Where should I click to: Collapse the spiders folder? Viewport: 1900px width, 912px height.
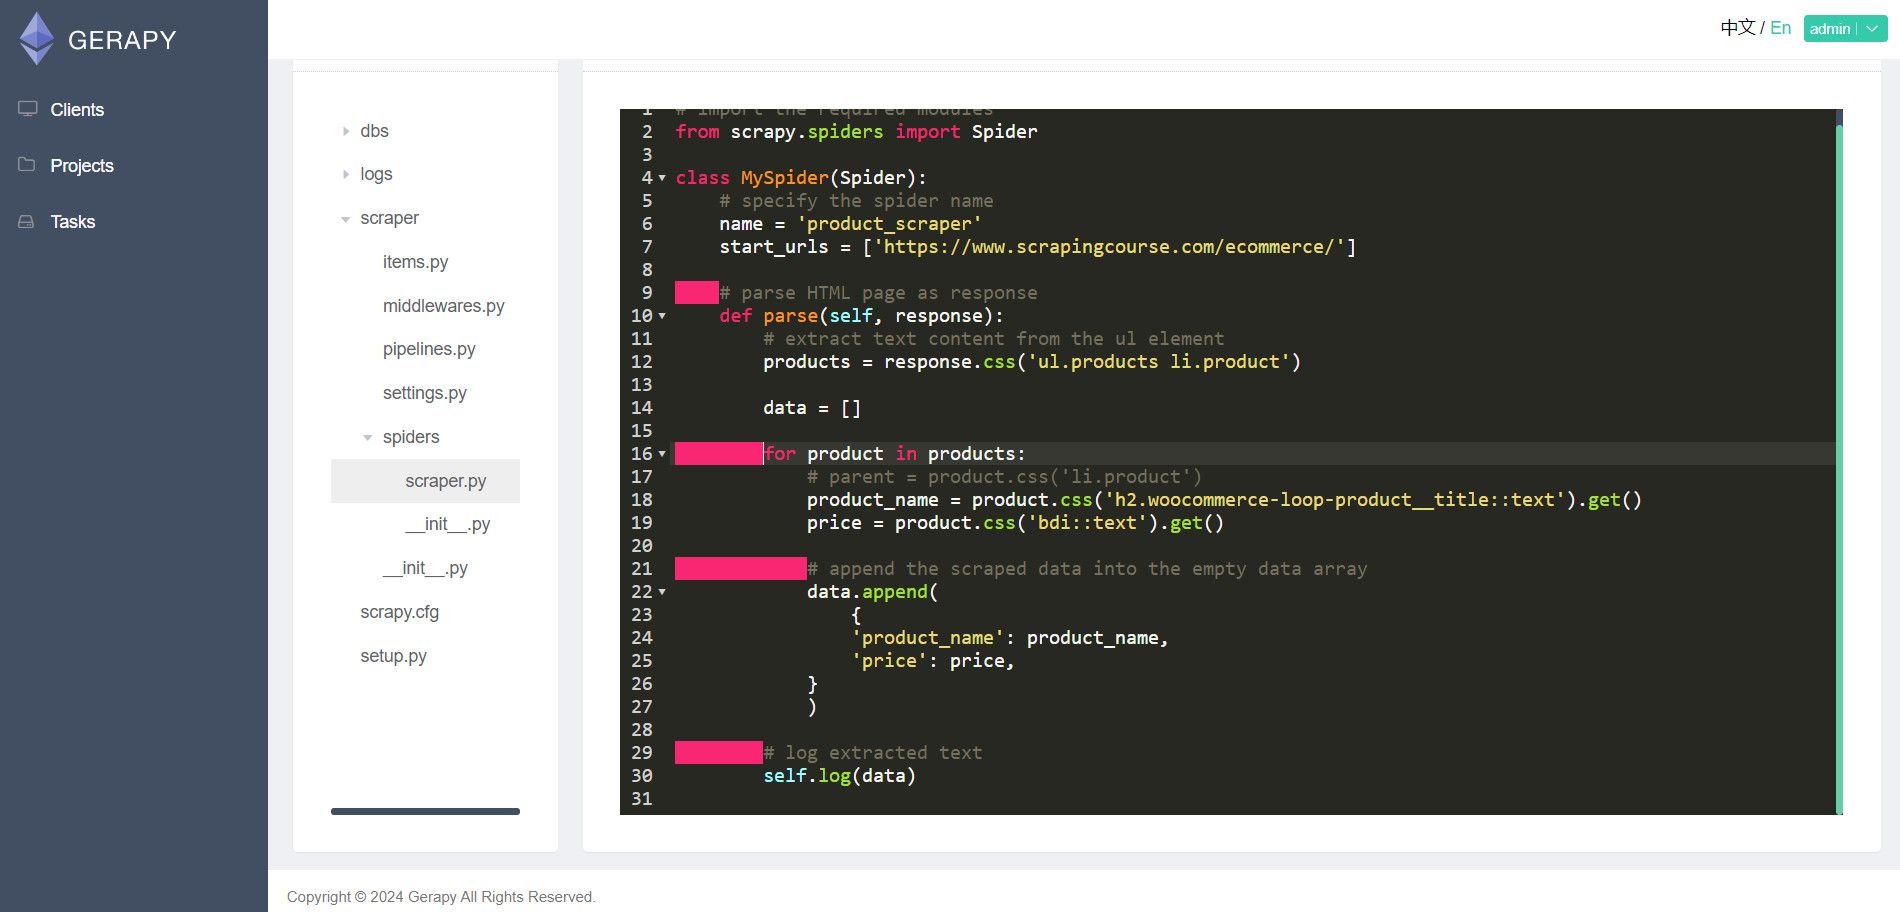(x=368, y=438)
